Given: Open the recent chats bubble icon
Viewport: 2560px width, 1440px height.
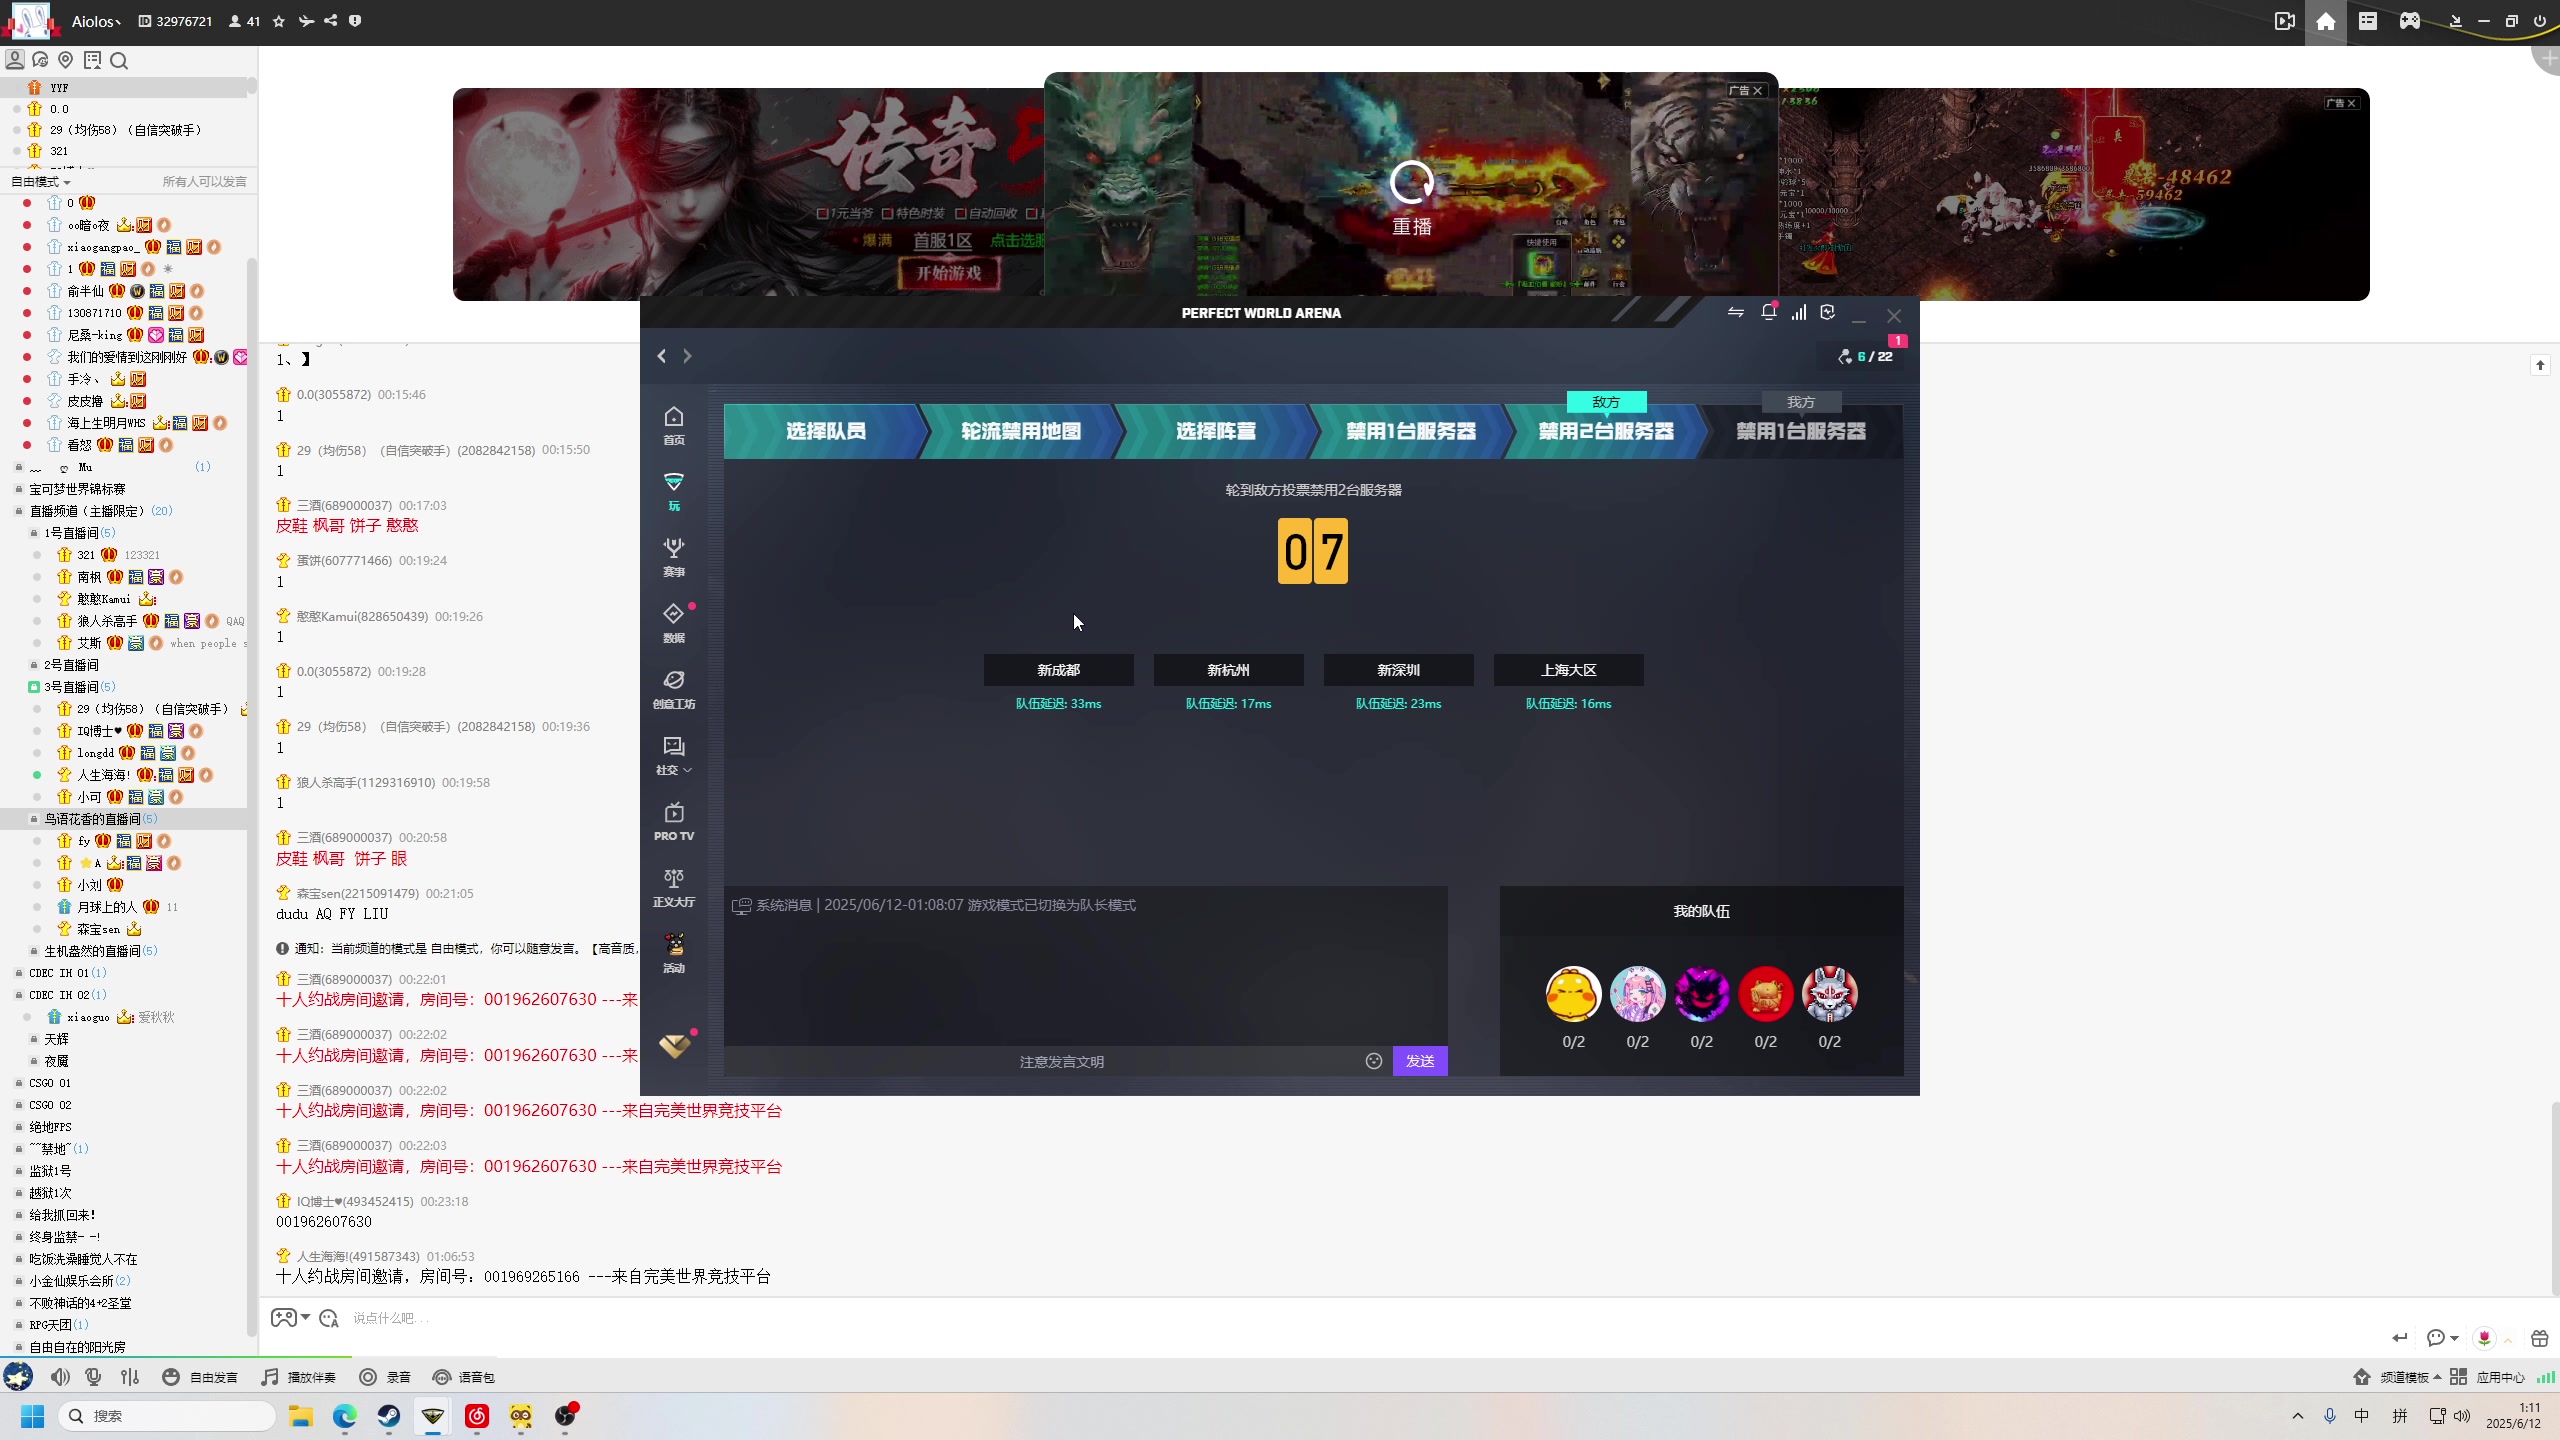Looking at the screenshot, I should click(x=40, y=60).
